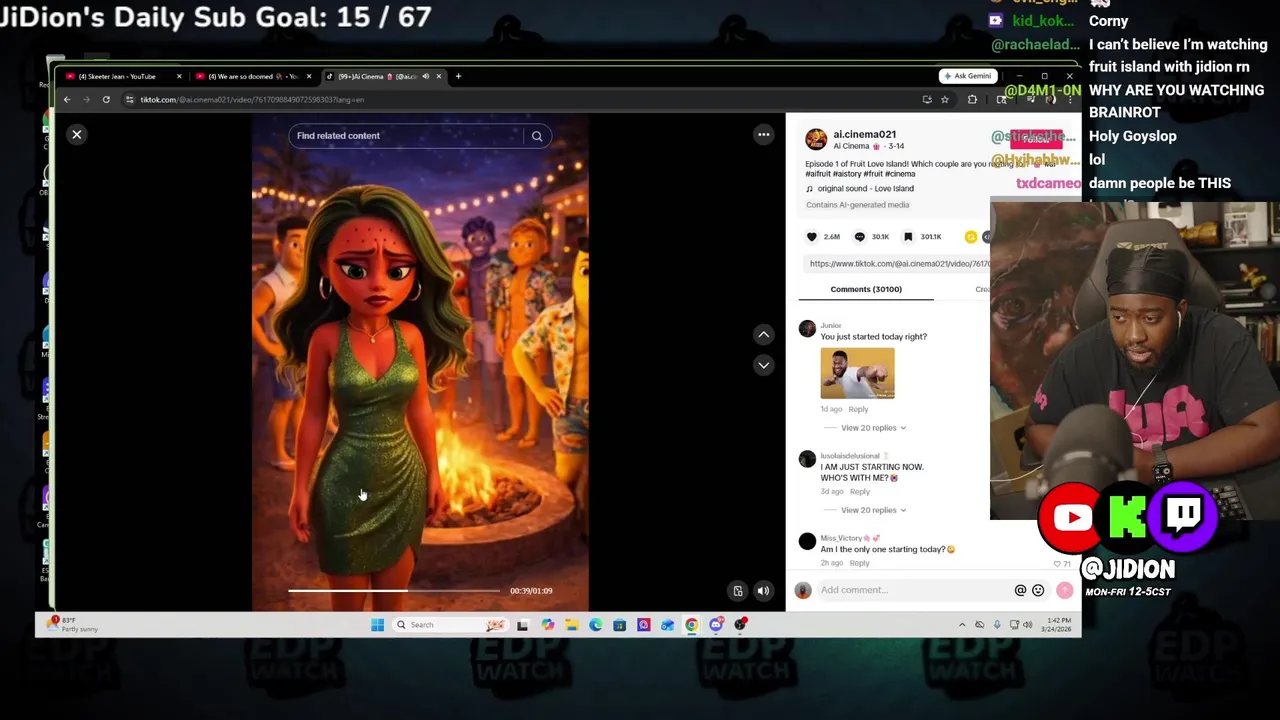Close the Skeeter Jean YouTube tab
The image size is (1280, 720).
coord(179,76)
